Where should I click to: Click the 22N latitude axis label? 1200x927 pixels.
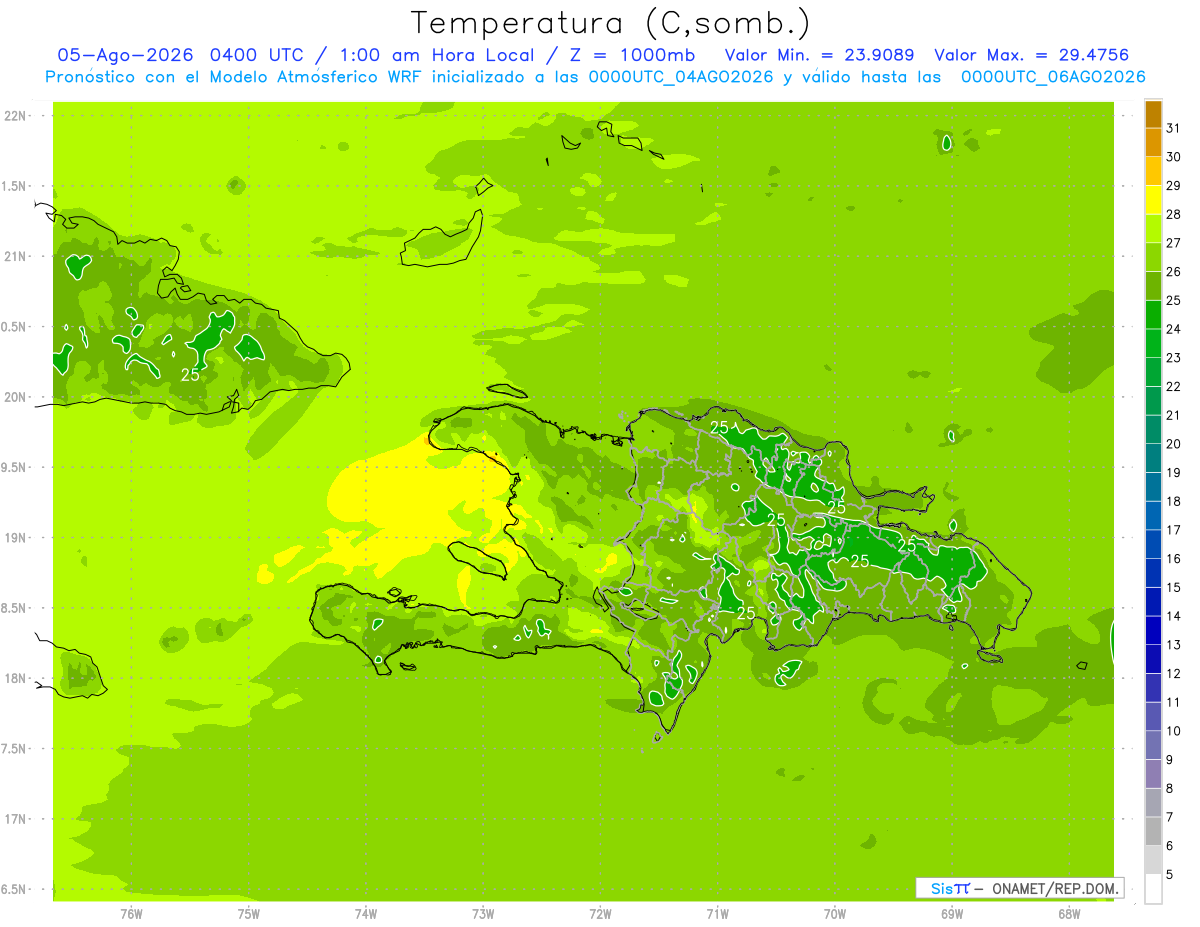(15, 116)
